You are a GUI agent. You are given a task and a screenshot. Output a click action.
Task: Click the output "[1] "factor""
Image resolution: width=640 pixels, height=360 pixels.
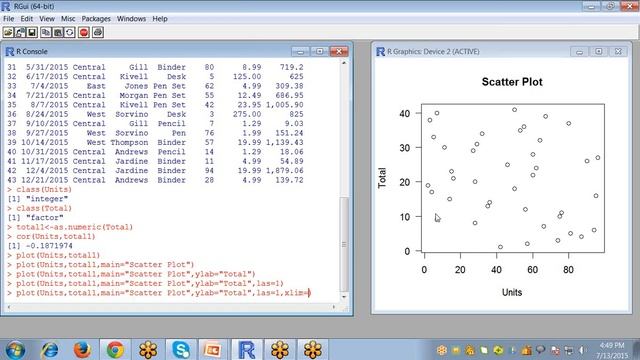(x=36, y=218)
